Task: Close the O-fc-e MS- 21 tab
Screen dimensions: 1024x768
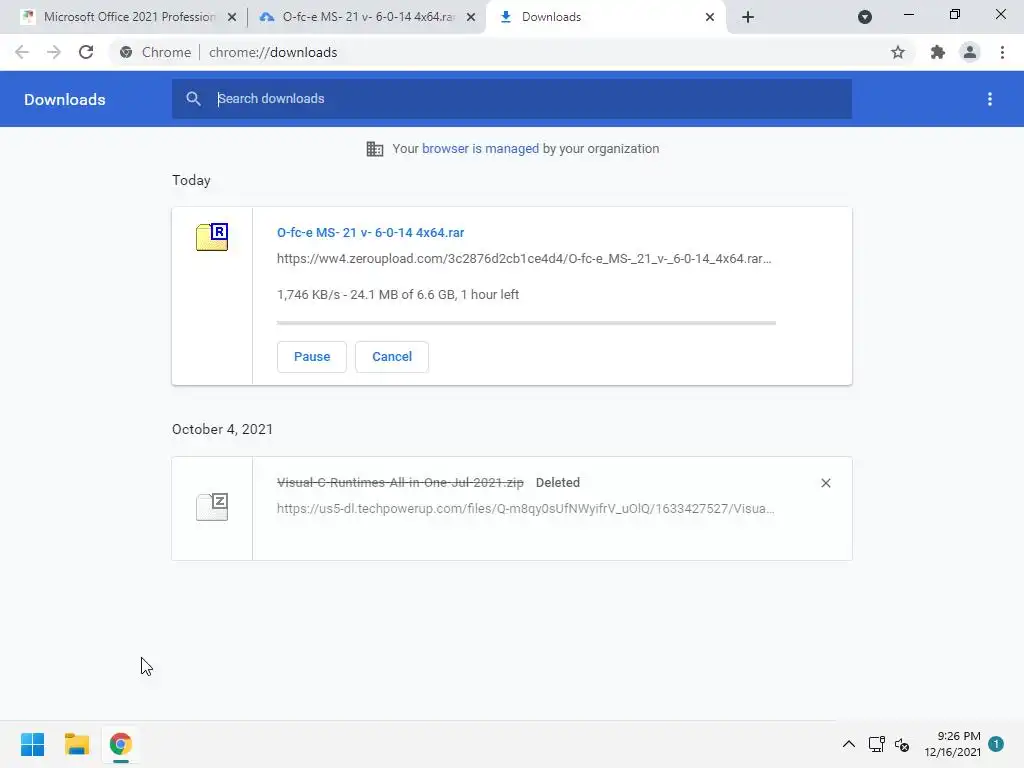Action: pyautogui.click(x=471, y=17)
